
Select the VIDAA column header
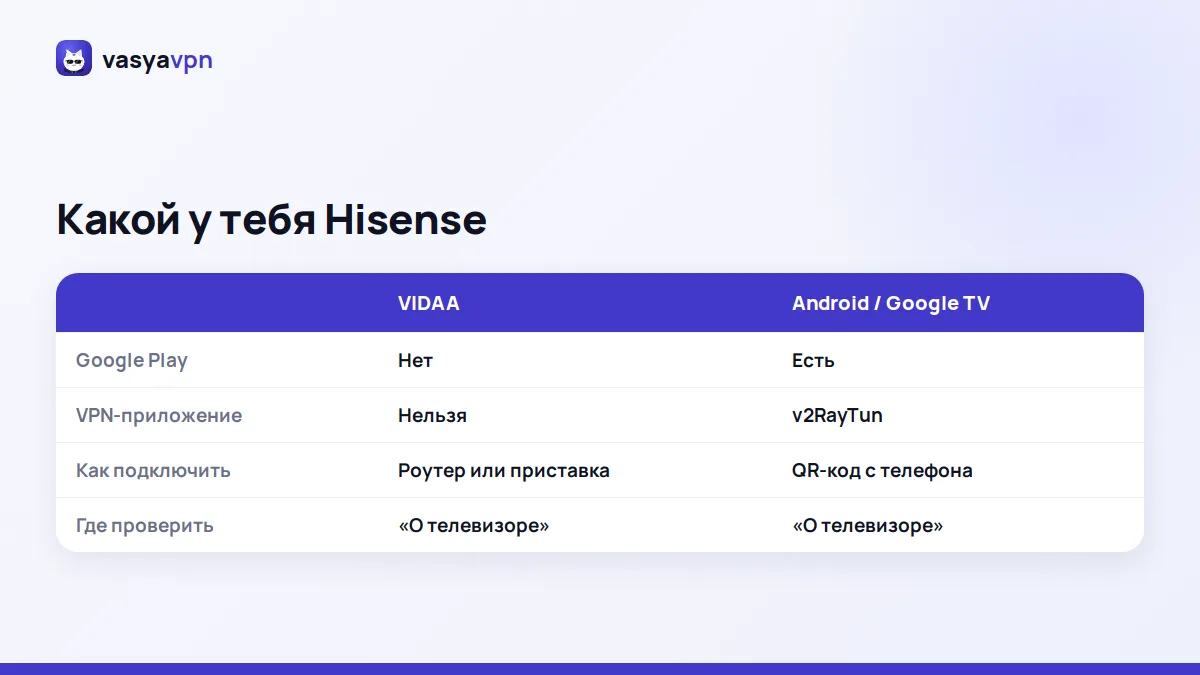pyautogui.click(x=429, y=303)
